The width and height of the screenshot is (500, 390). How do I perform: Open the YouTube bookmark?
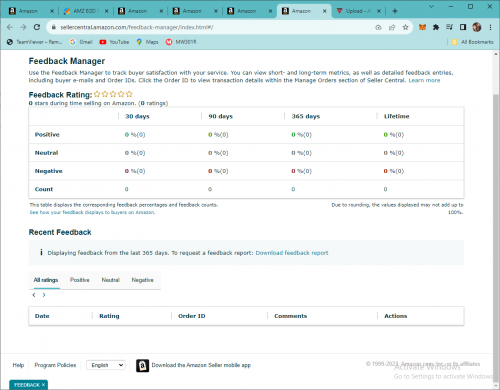point(114,42)
